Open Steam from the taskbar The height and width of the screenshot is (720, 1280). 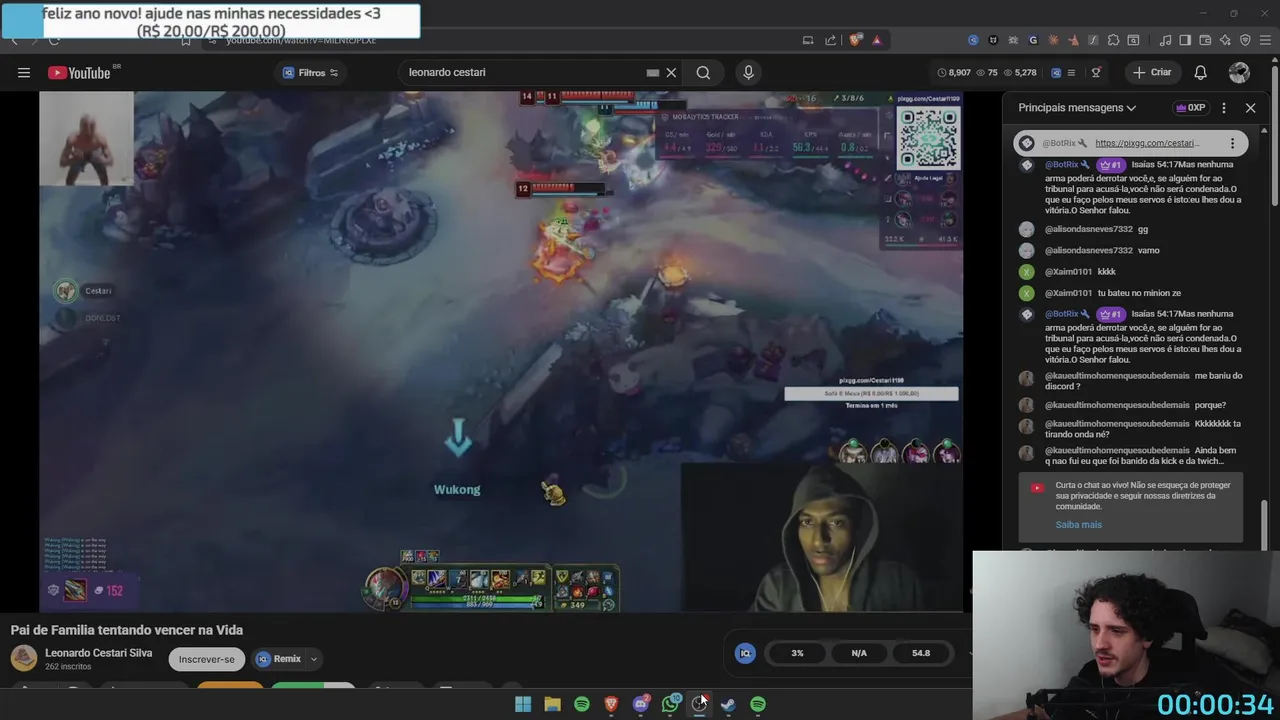[728, 704]
